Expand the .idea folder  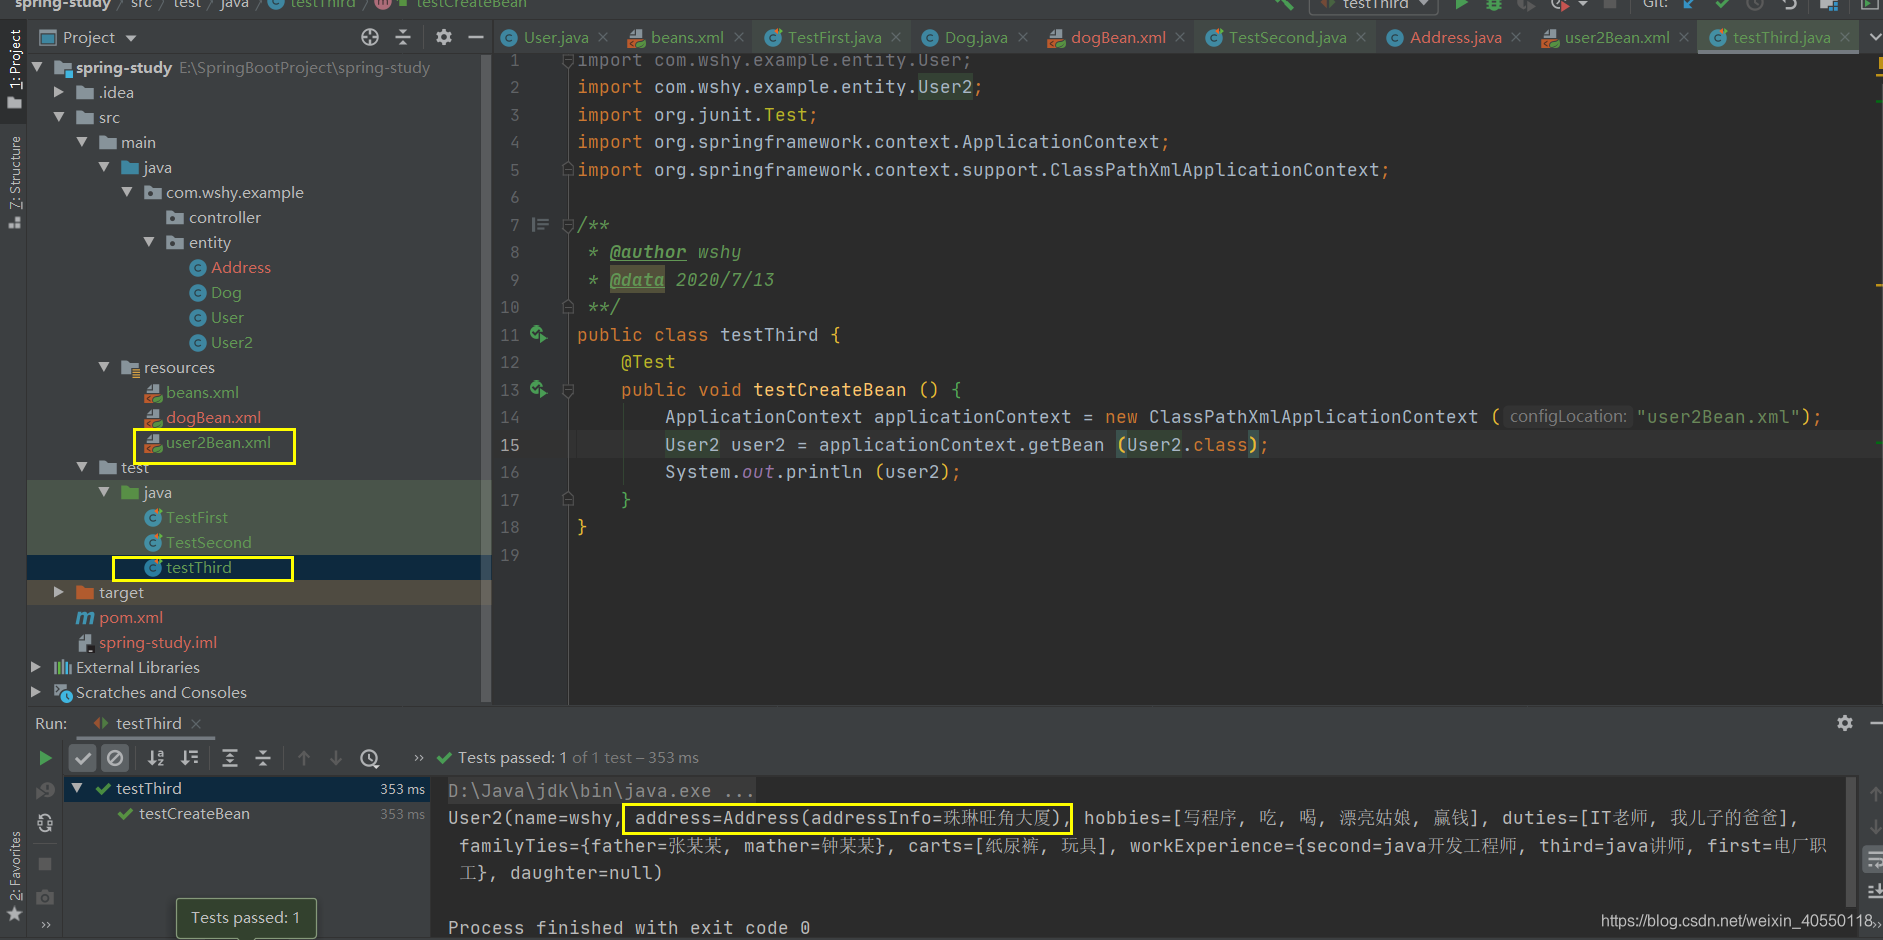(59, 92)
